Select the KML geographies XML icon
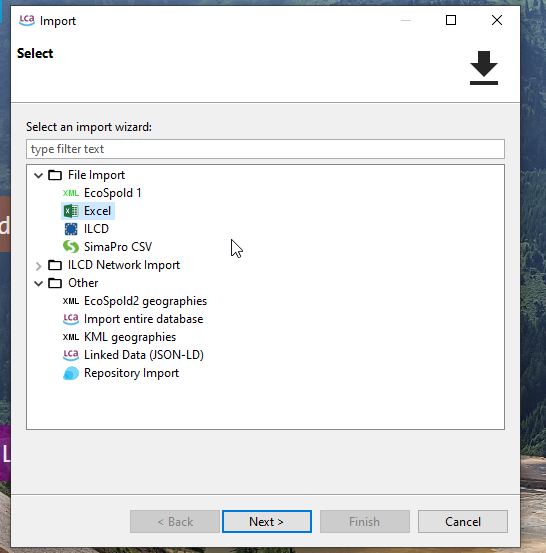546x553 pixels. tap(71, 337)
